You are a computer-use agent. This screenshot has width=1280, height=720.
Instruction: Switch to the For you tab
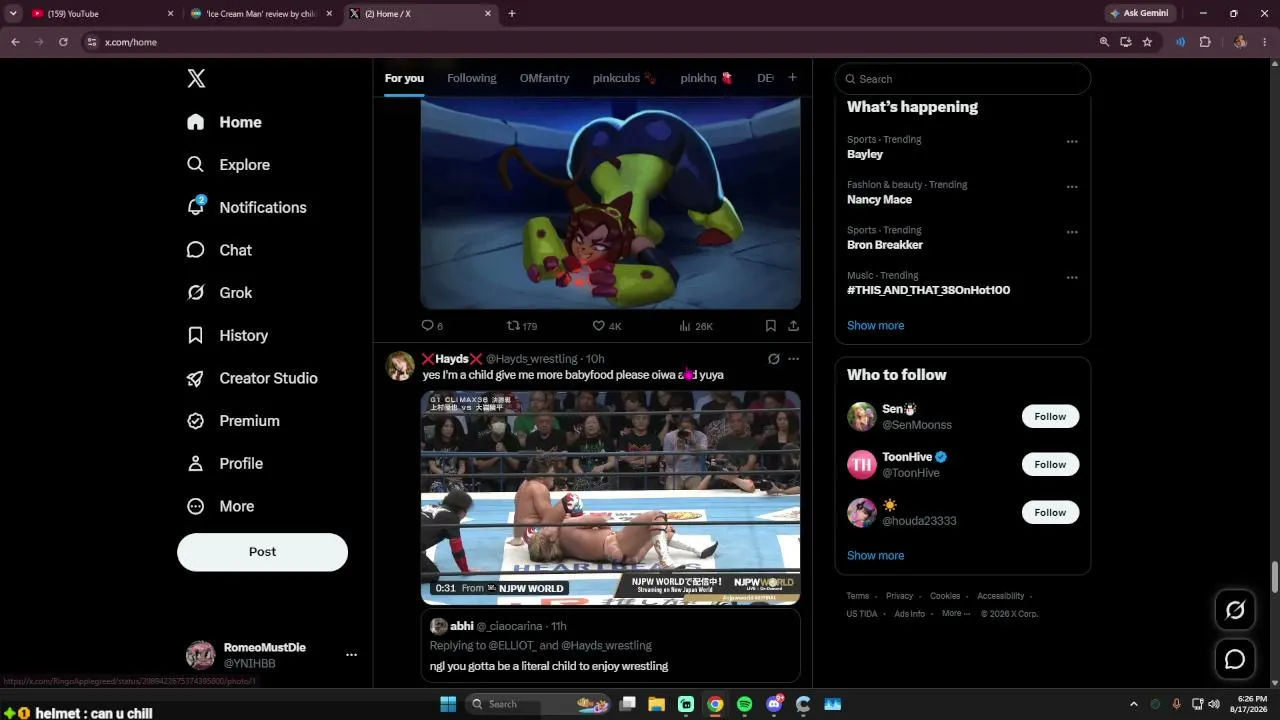click(404, 78)
